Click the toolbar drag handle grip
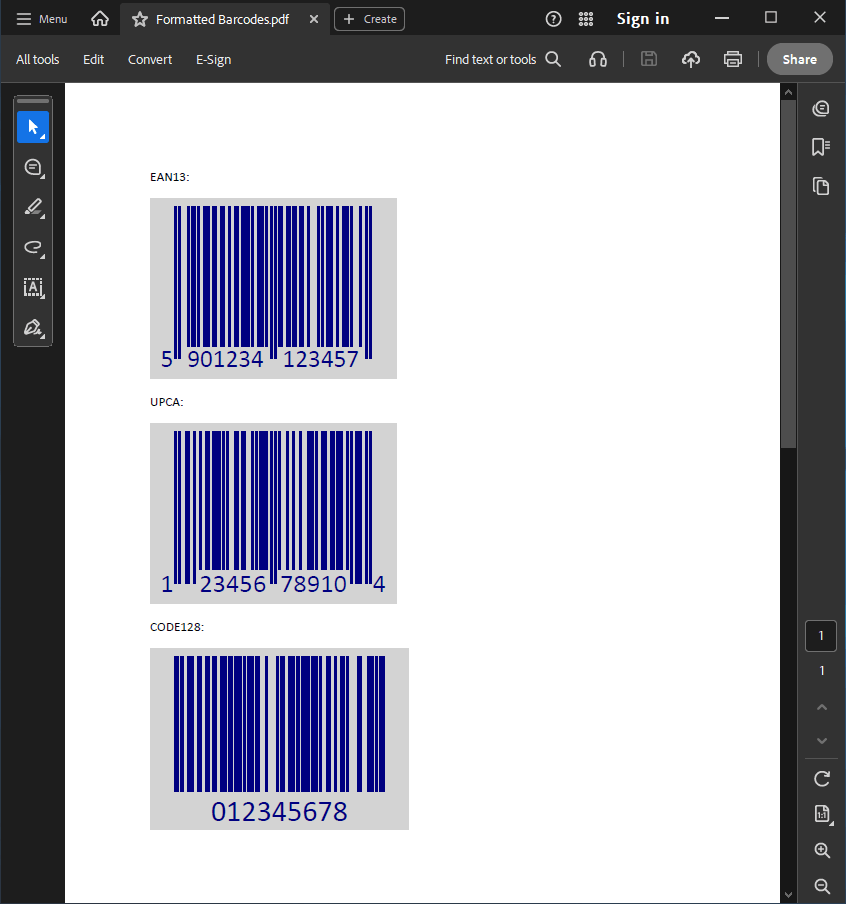The image size is (846, 904). (x=33, y=101)
